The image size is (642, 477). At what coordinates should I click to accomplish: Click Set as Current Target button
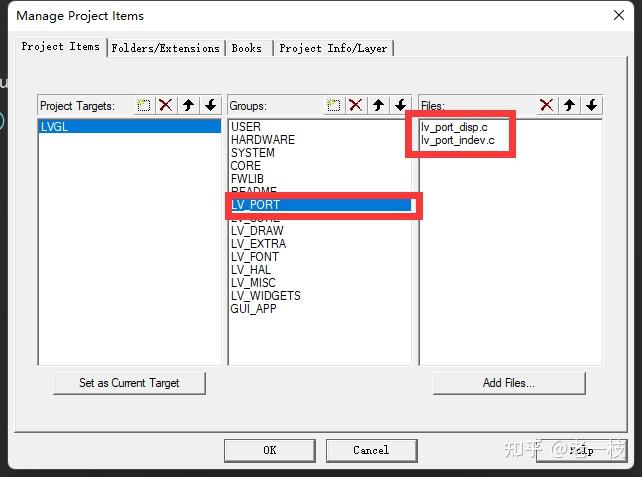point(129,383)
